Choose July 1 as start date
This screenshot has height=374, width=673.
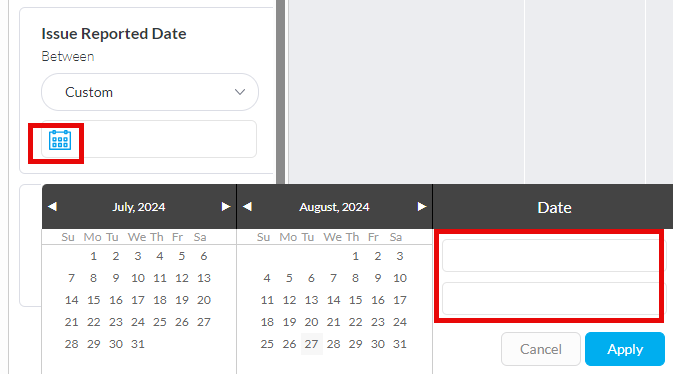(x=94, y=256)
